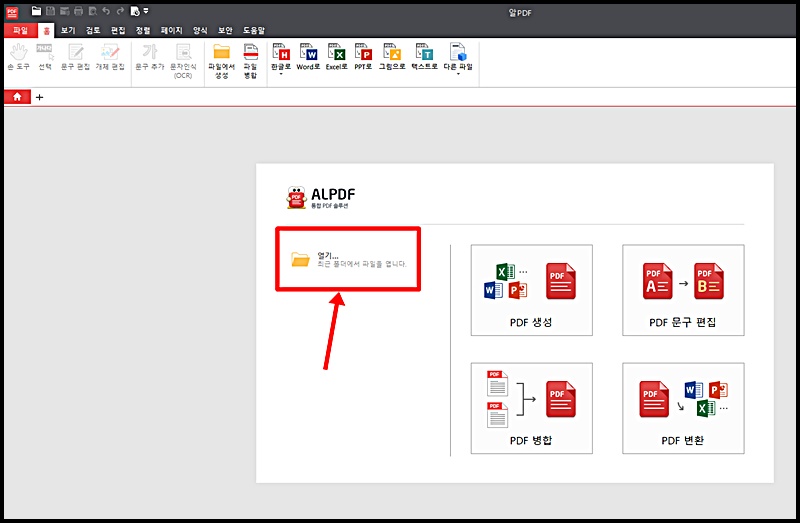Screen dimensions: 800x523
Task: Switch to the 정렬 ribbon tab
Action: pyautogui.click(x=143, y=31)
